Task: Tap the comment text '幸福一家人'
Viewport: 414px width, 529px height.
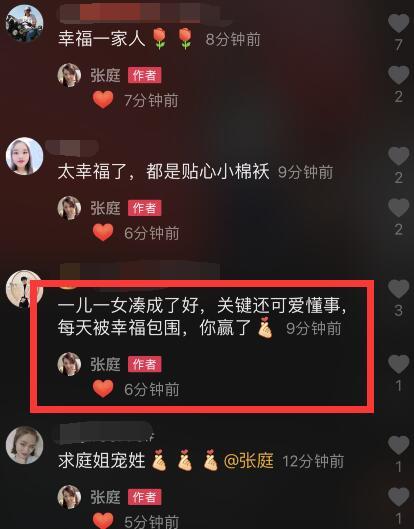Action: coord(101,38)
